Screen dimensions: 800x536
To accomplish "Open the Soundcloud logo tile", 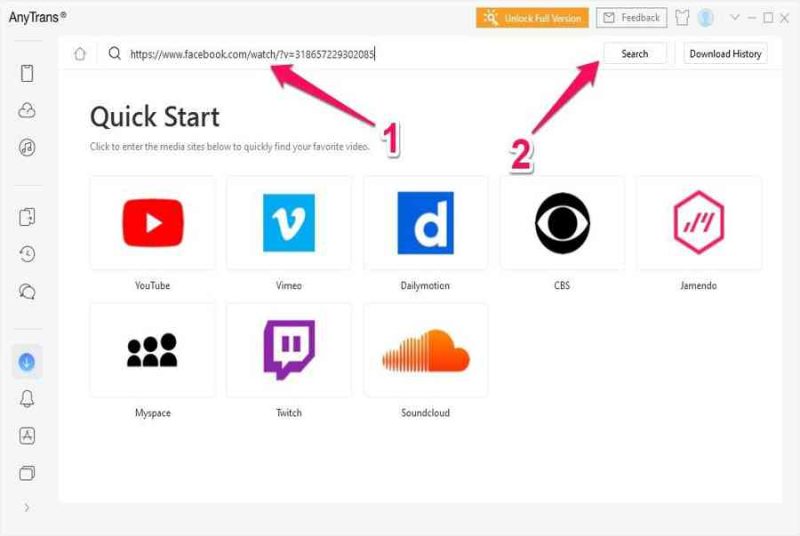I will click(426, 350).
